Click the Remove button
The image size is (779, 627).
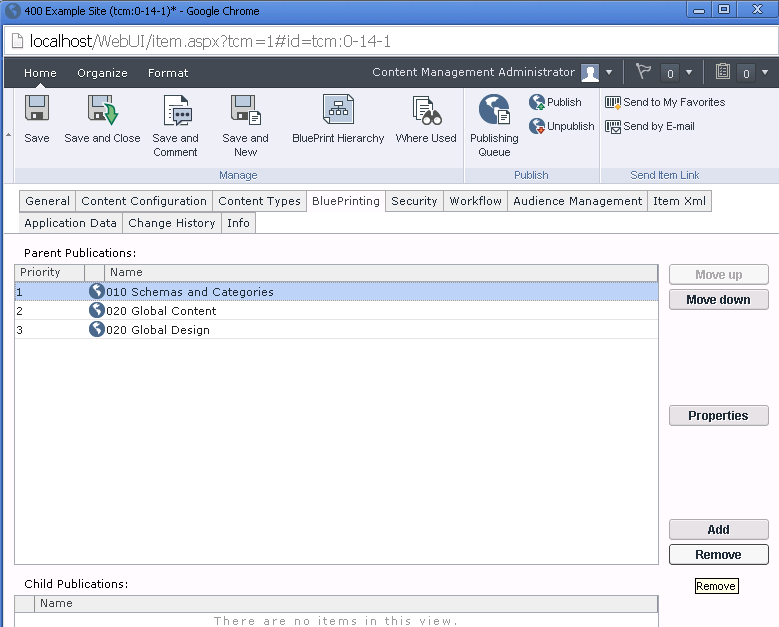point(719,554)
